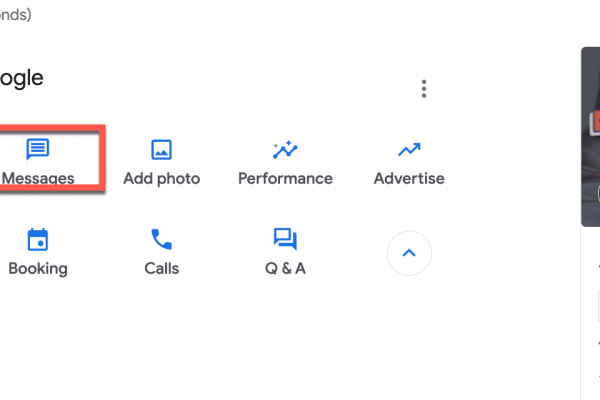Open the three-dot more options menu
The image size is (600, 400).
424,89
